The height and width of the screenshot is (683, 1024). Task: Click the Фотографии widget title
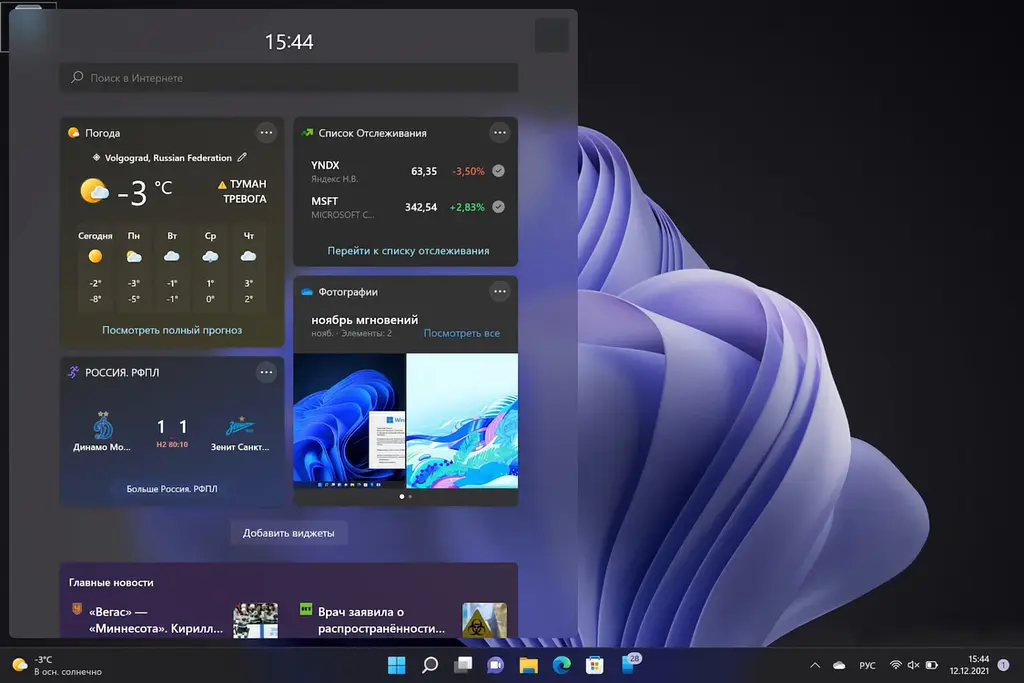coord(348,292)
